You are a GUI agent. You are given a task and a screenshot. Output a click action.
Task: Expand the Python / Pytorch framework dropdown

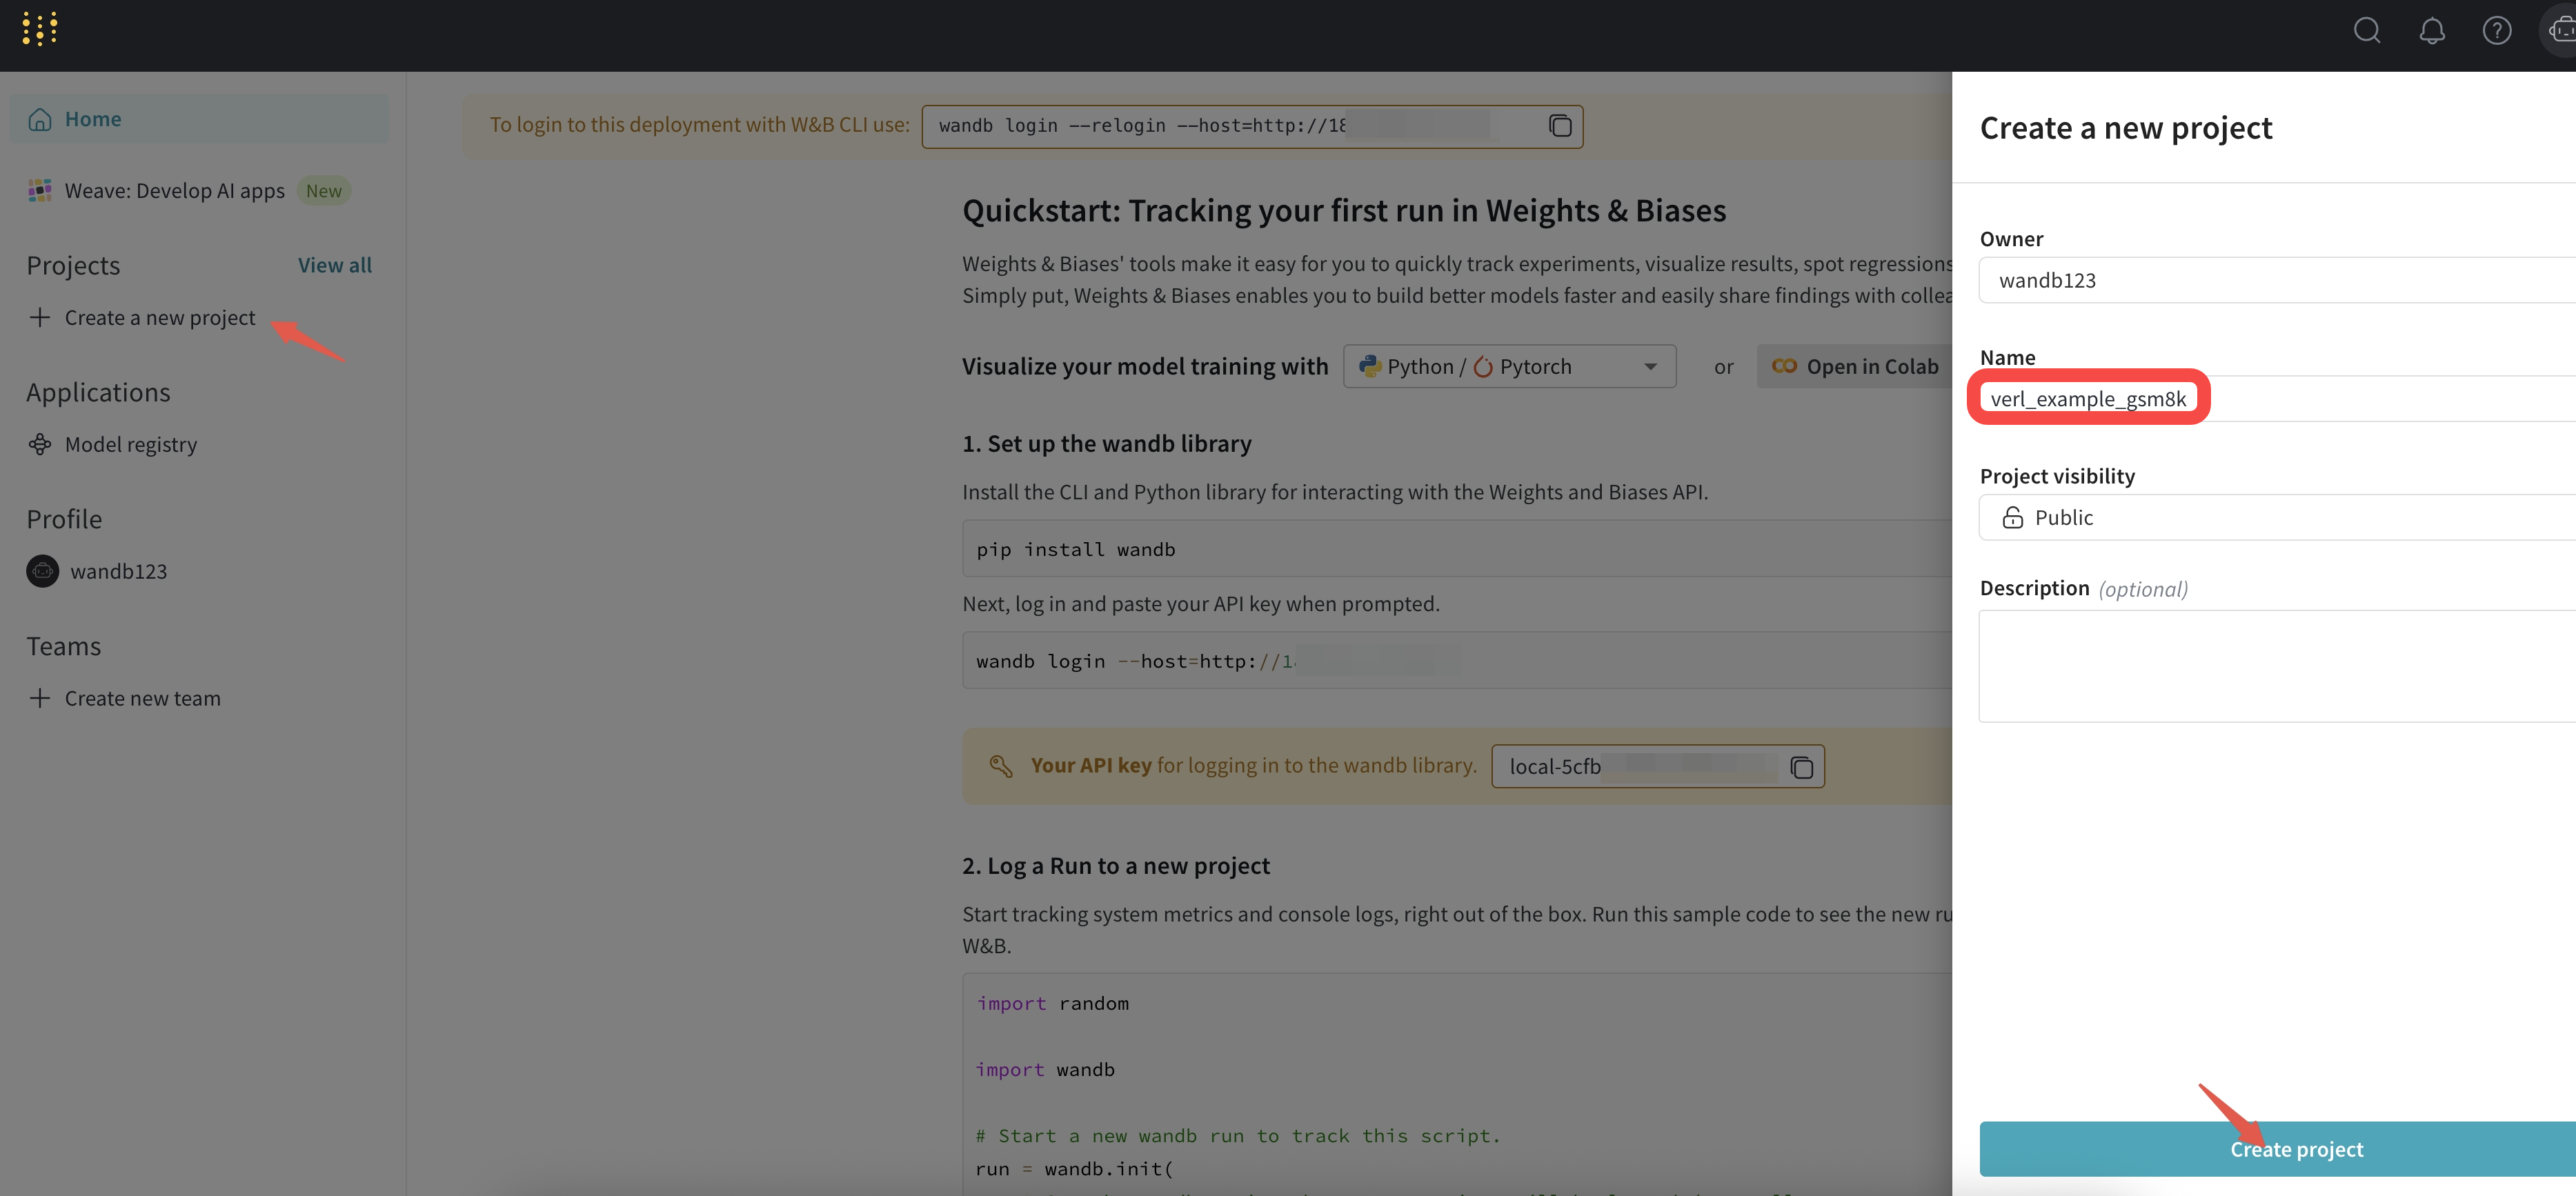point(1509,366)
